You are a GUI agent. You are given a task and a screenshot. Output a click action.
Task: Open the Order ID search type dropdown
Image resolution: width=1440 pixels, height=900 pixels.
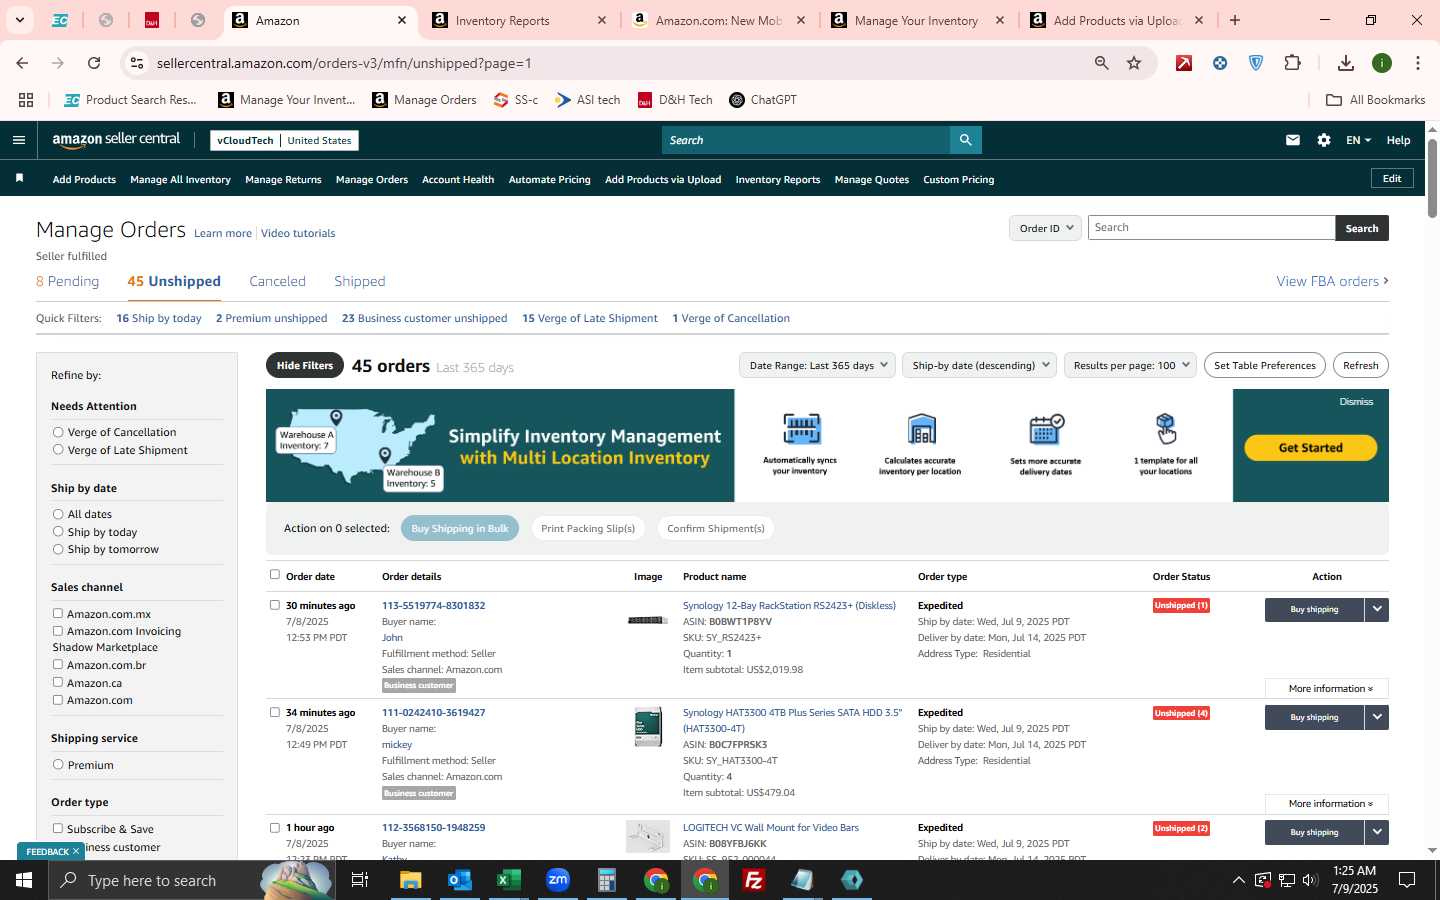(1045, 228)
